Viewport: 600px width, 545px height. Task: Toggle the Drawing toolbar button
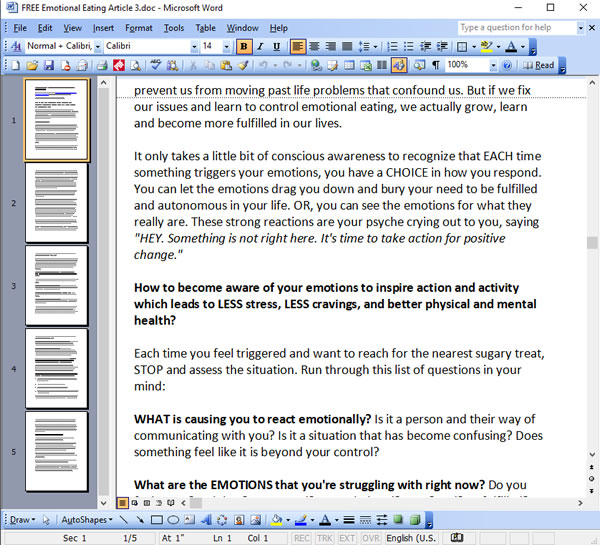[x=399, y=65]
